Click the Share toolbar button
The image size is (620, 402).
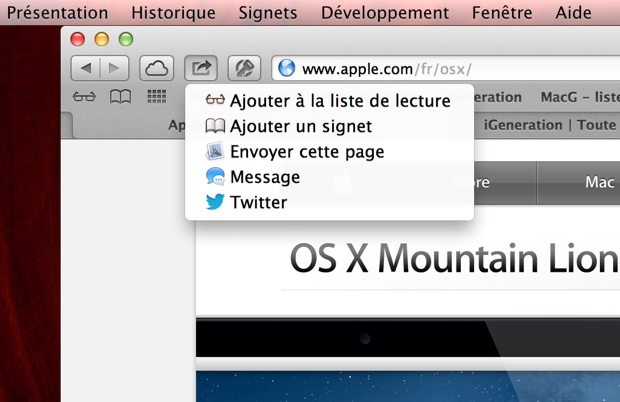click(201, 68)
